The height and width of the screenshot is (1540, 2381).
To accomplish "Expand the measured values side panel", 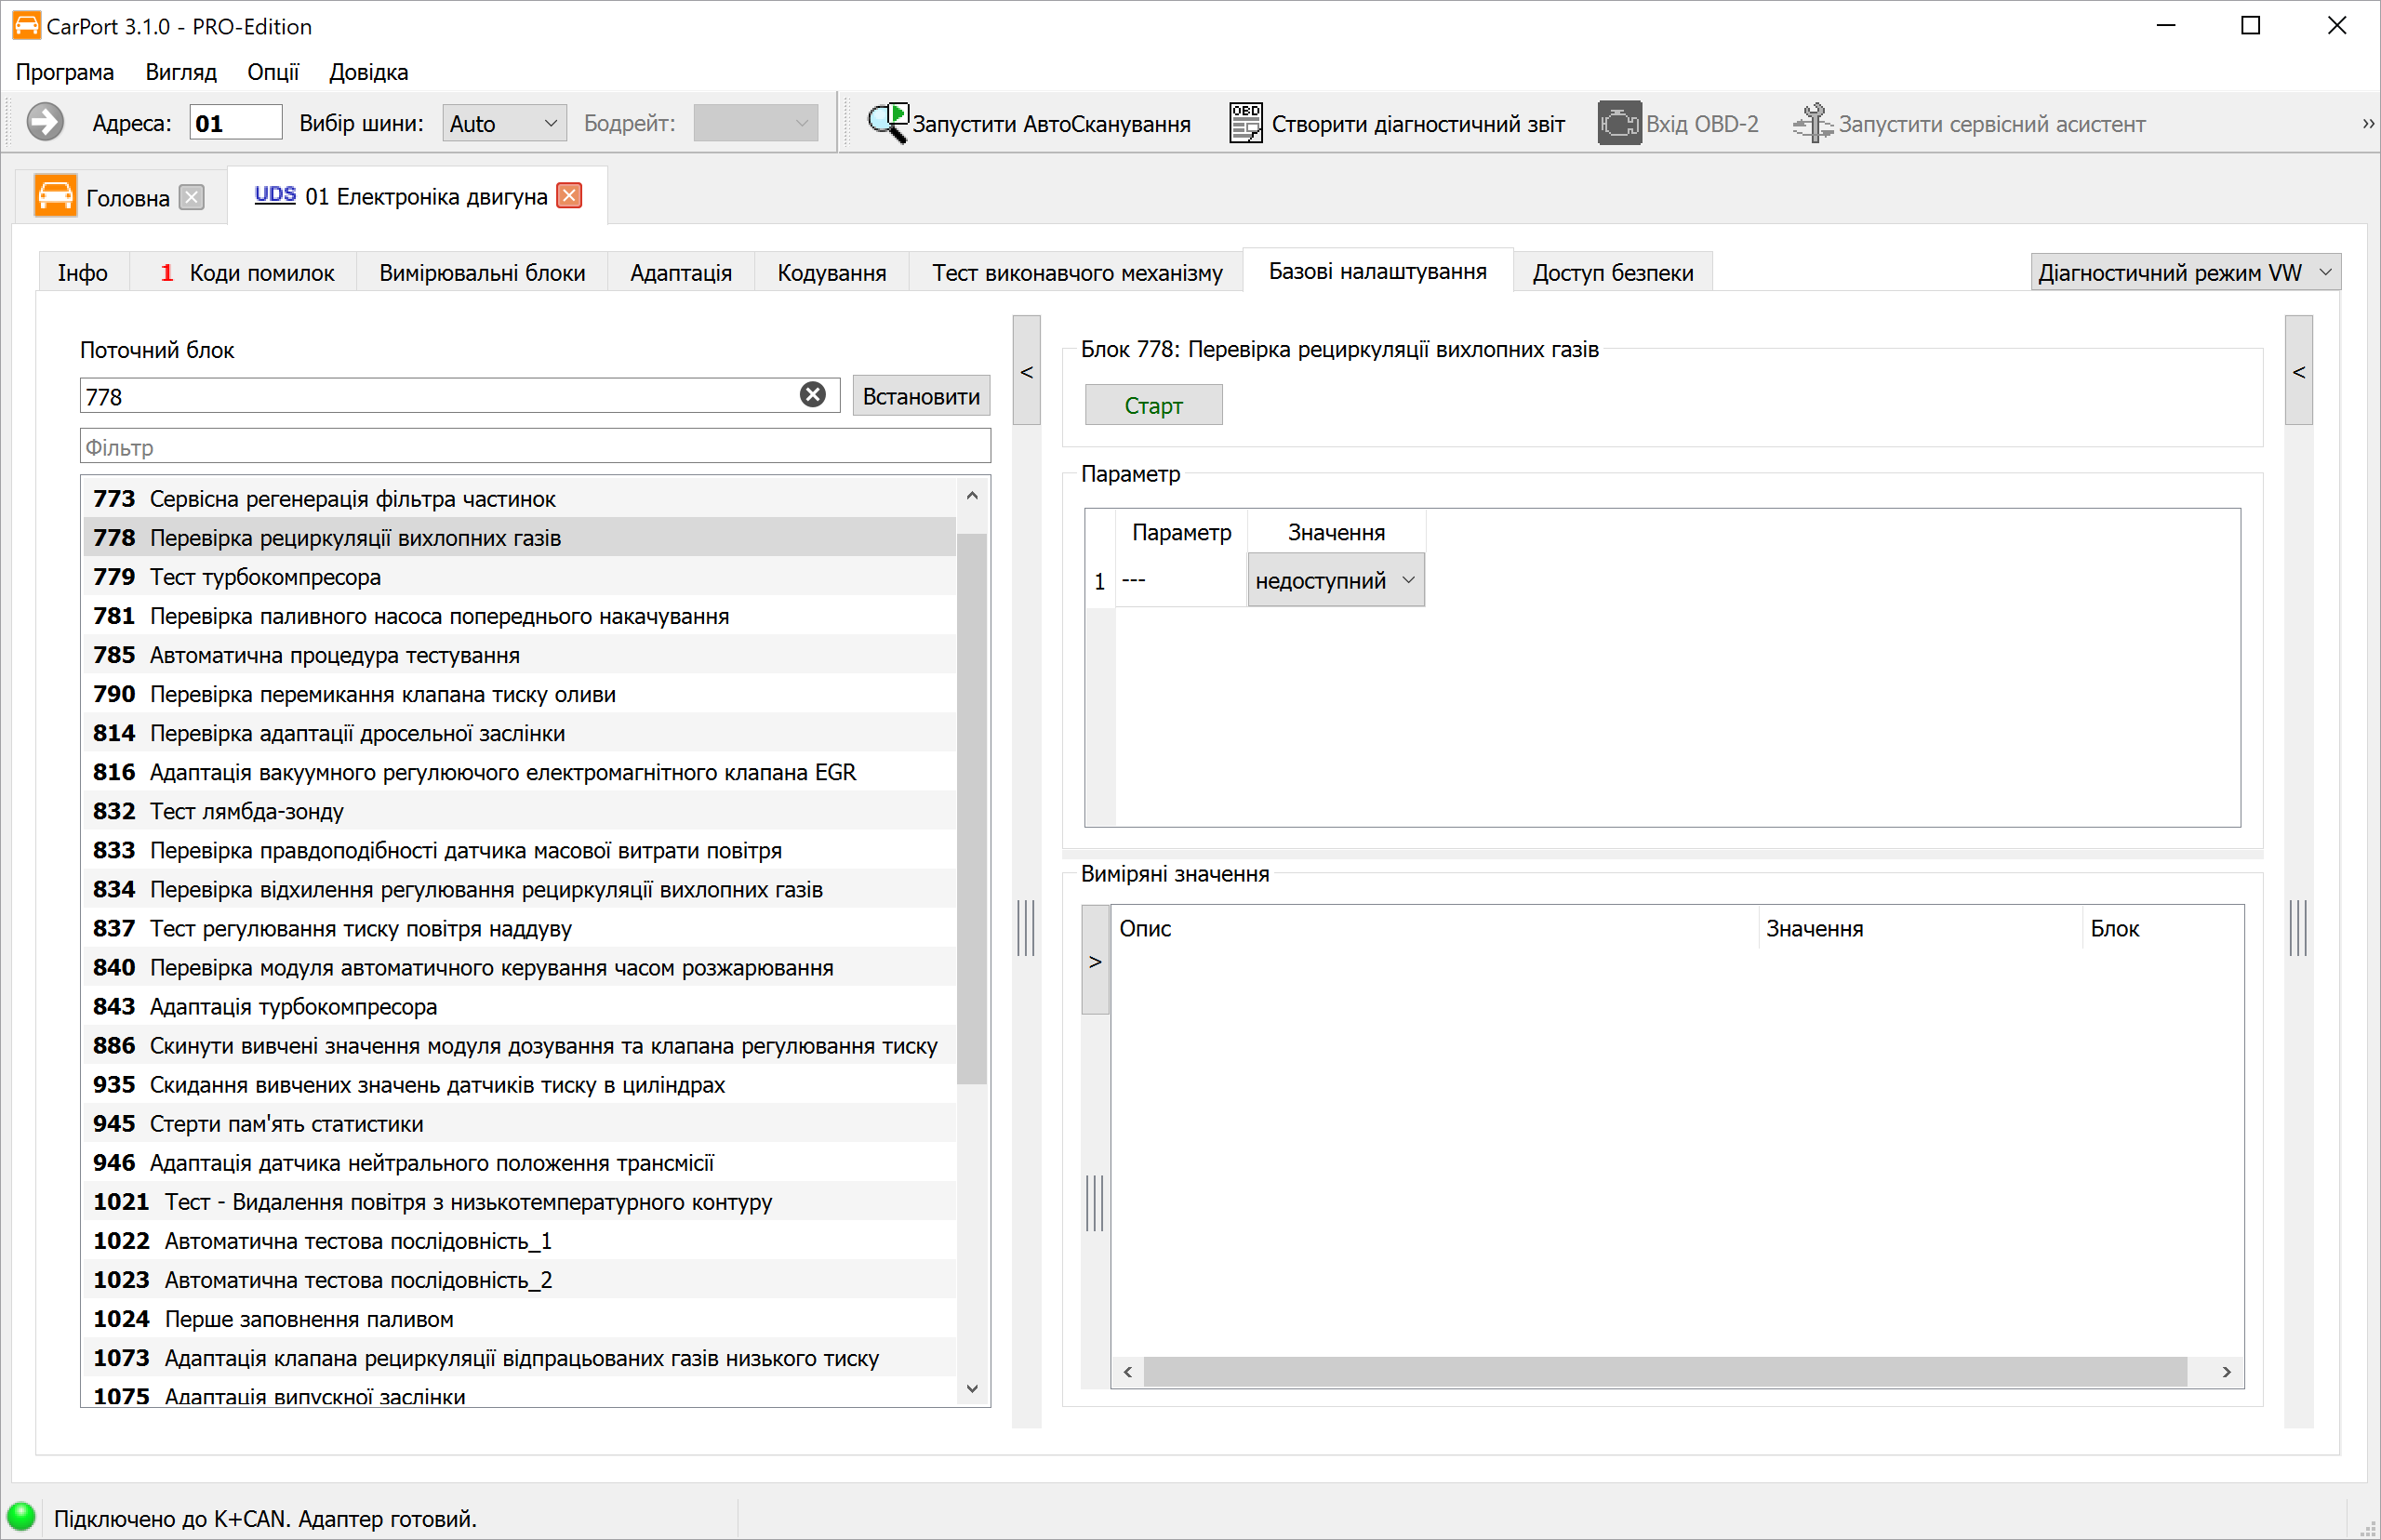I will 1095,960.
